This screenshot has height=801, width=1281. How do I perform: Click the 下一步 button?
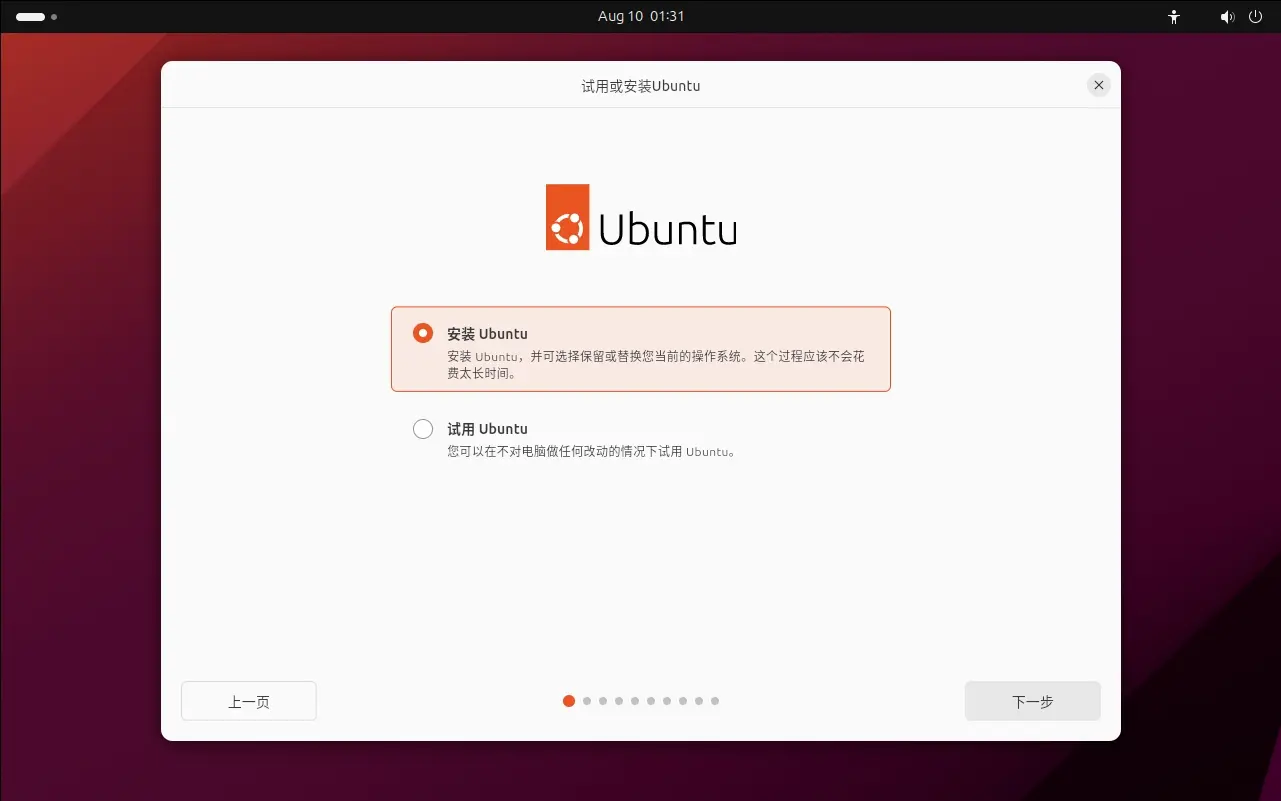(x=1032, y=701)
